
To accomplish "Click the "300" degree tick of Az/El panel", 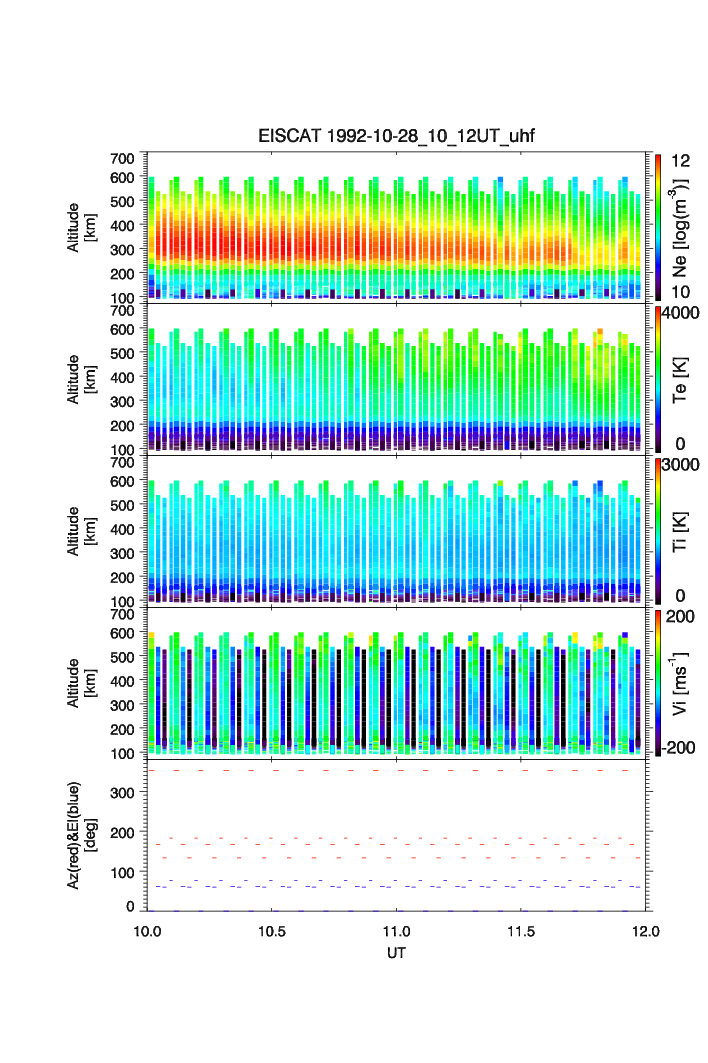I will coord(122,793).
